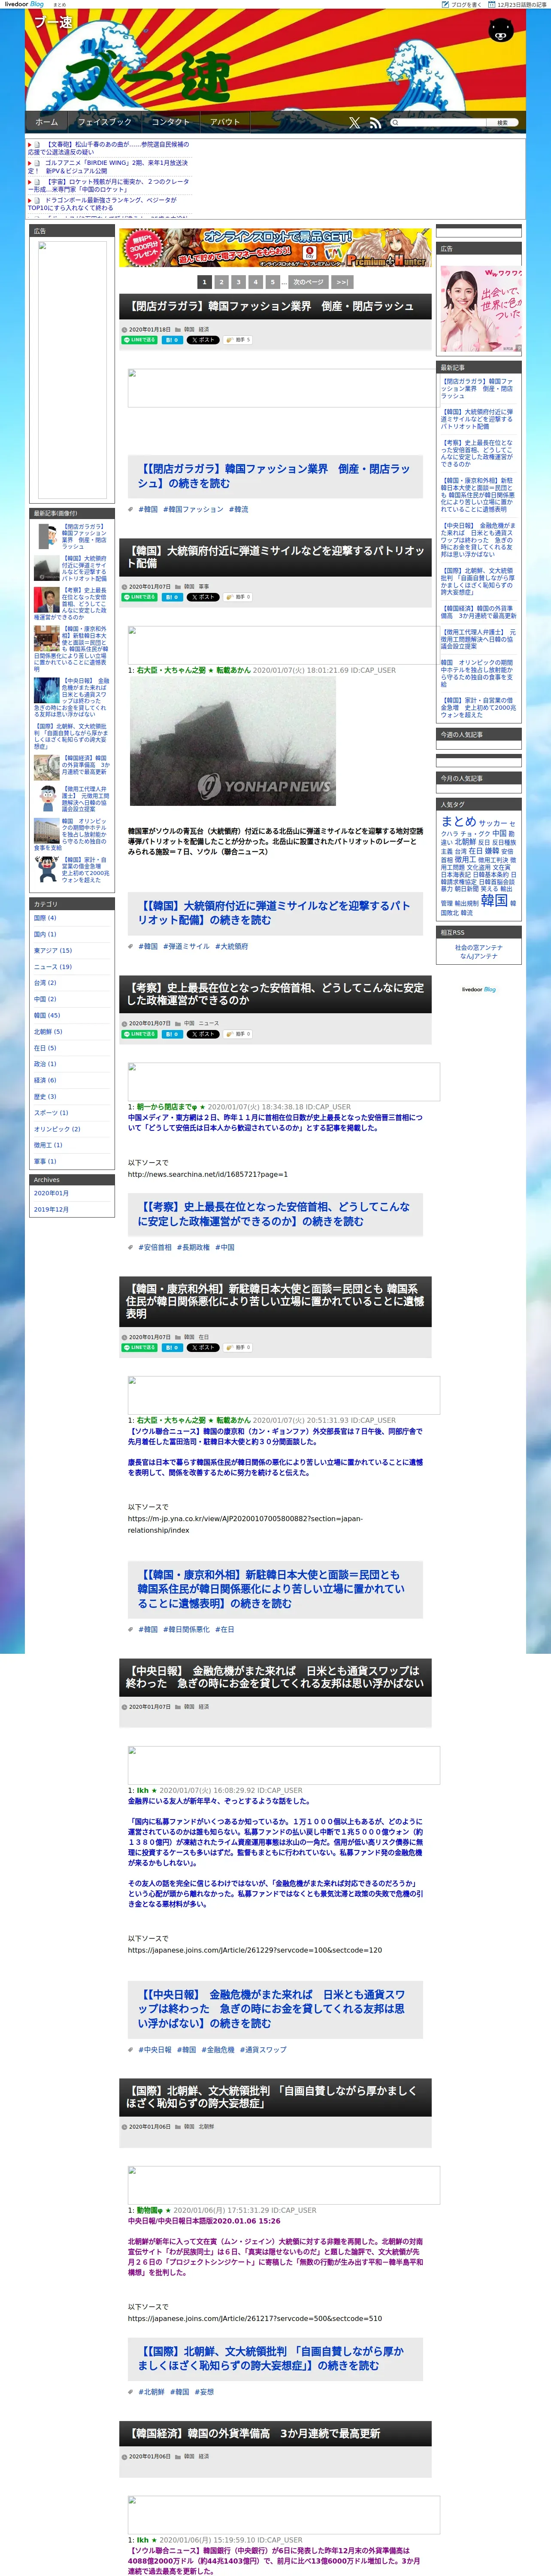Click the #通貨スワップ tag
This screenshot has width=551, height=2576.
(264, 2049)
